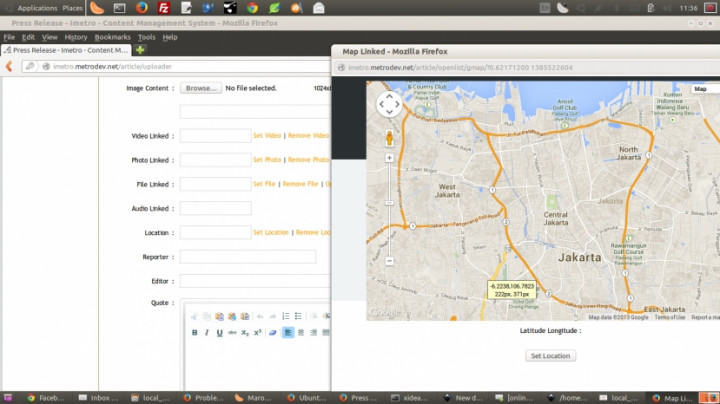Toggle bold in the Quote editor
Viewport: 720px width, 404px height.
click(194, 332)
